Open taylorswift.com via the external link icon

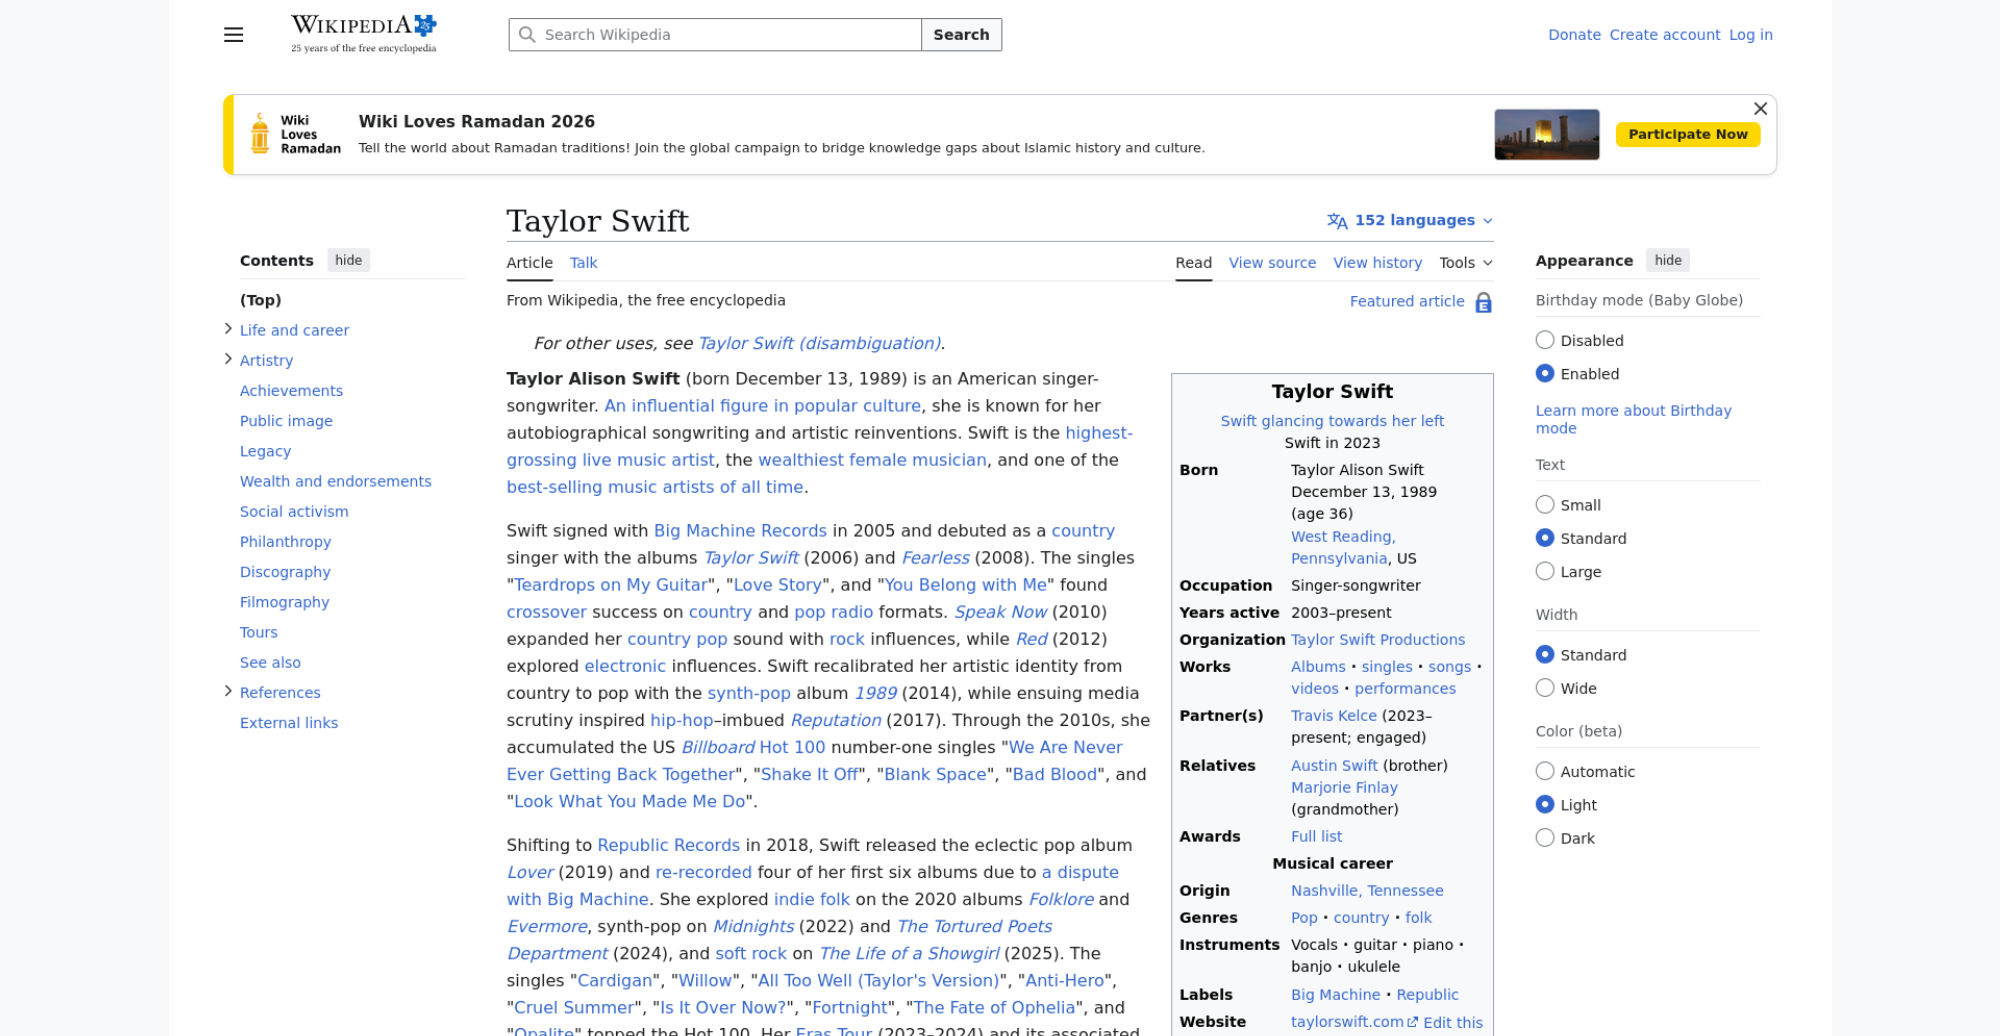[1412, 1022]
